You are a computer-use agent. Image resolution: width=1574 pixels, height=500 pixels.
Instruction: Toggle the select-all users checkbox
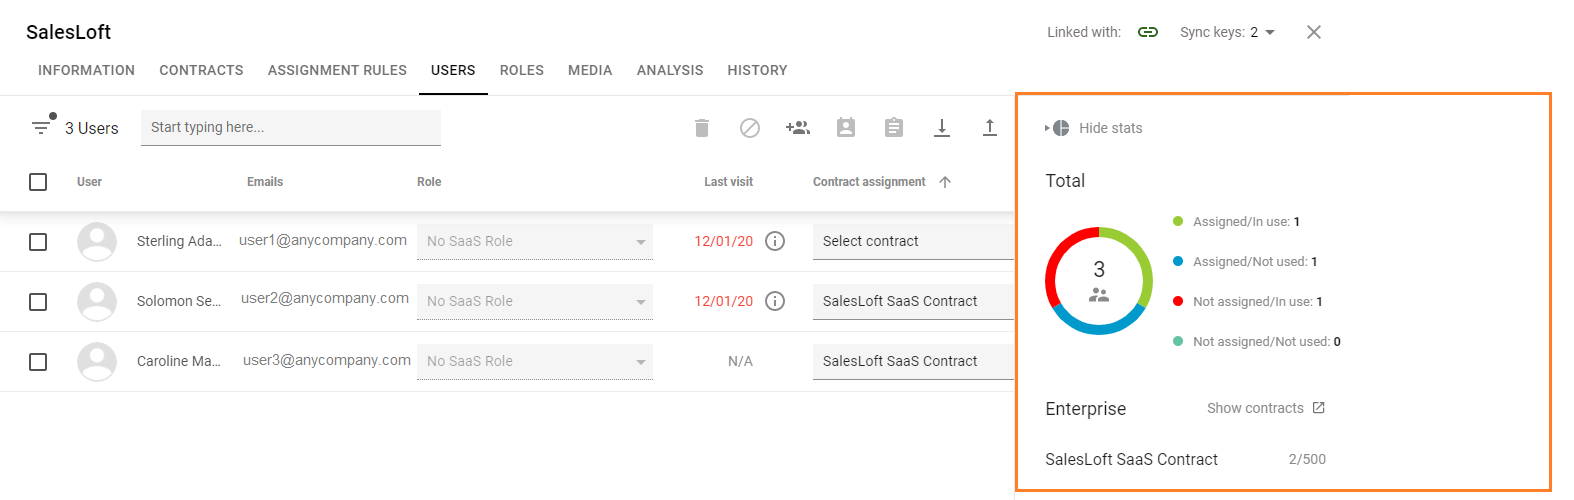(38, 182)
